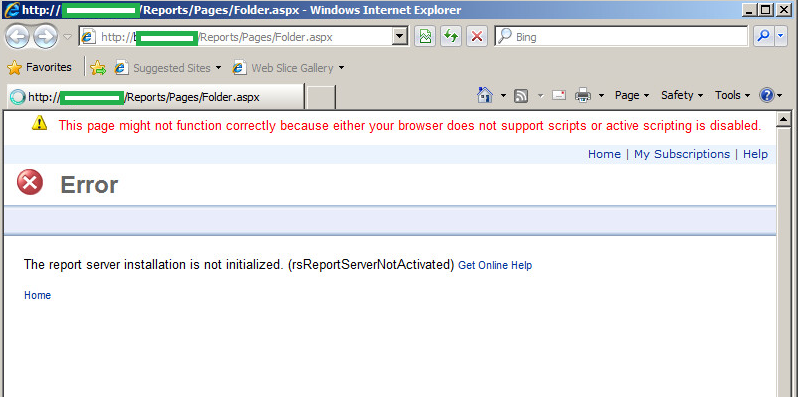Open the recent pages dropdown arrow
This screenshot has height=397, width=798.
click(68, 37)
